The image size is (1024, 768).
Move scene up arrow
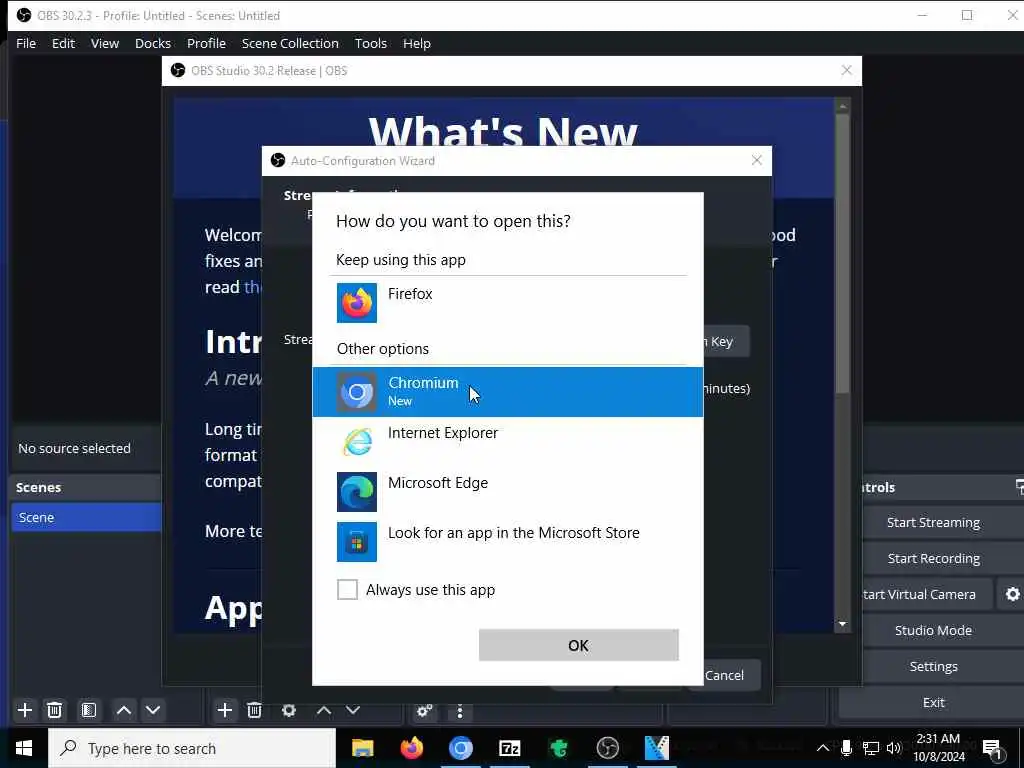(123, 710)
